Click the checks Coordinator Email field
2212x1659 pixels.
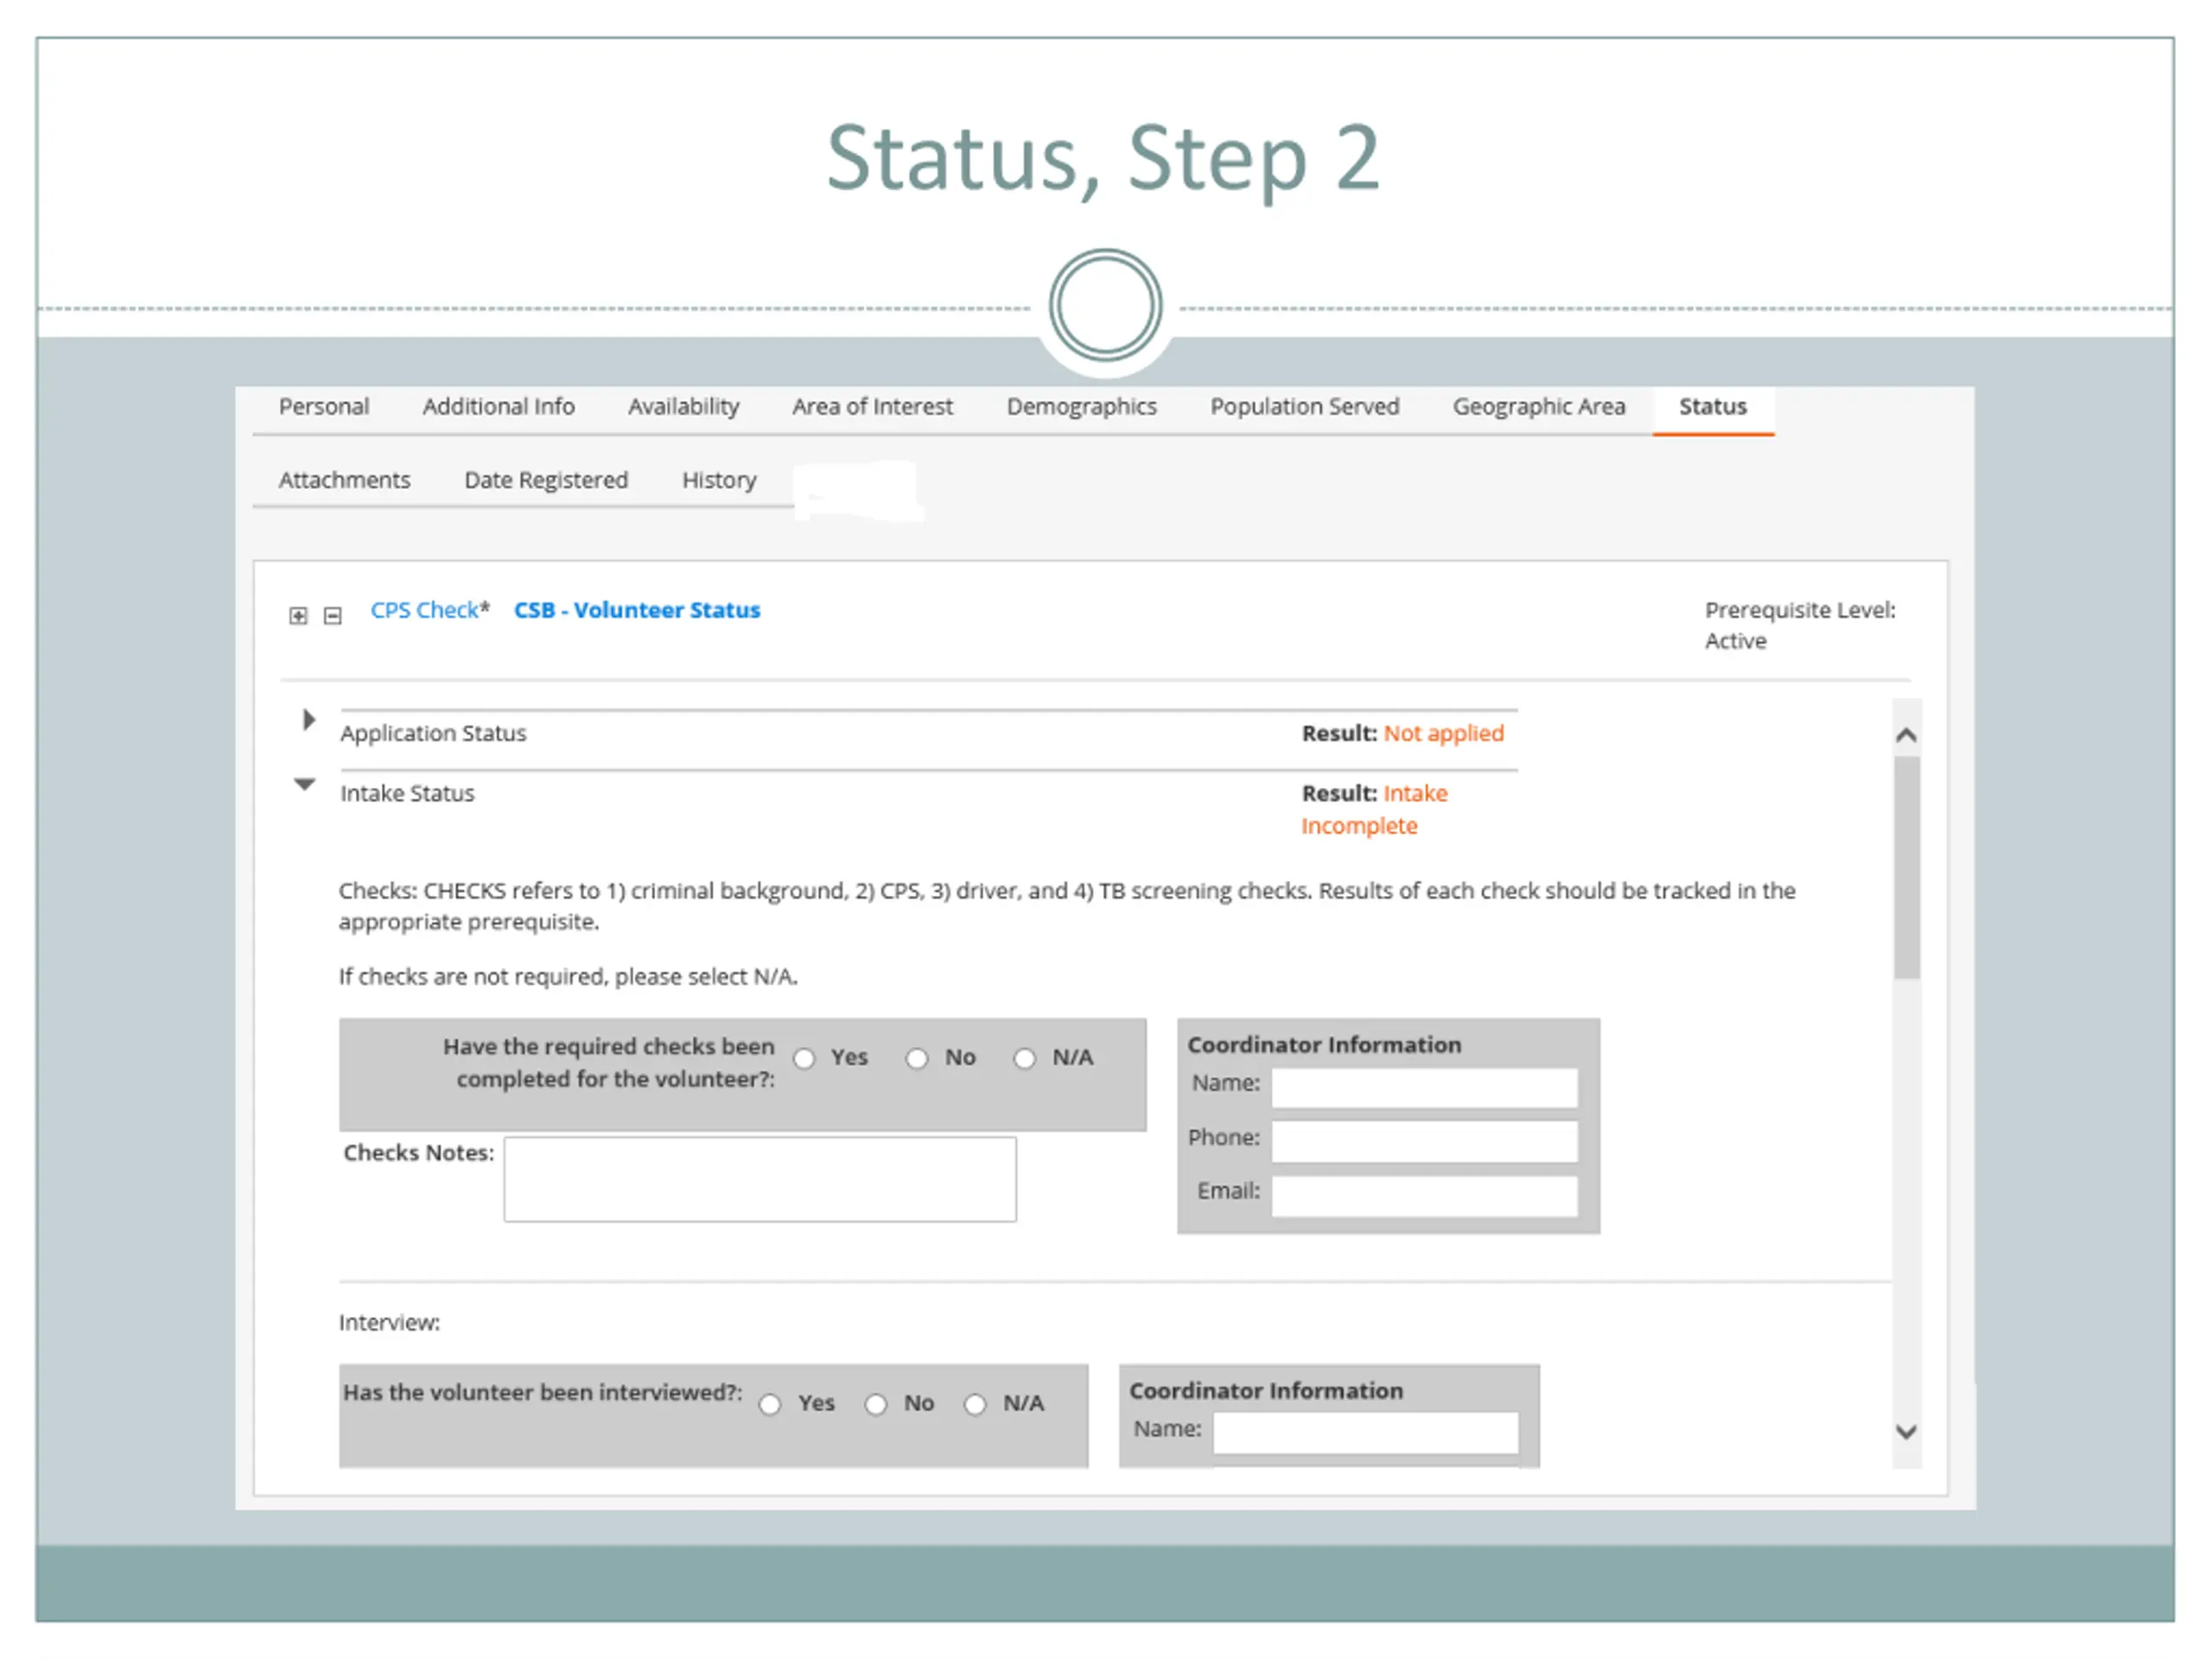pyautogui.click(x=1424, y=1195)
